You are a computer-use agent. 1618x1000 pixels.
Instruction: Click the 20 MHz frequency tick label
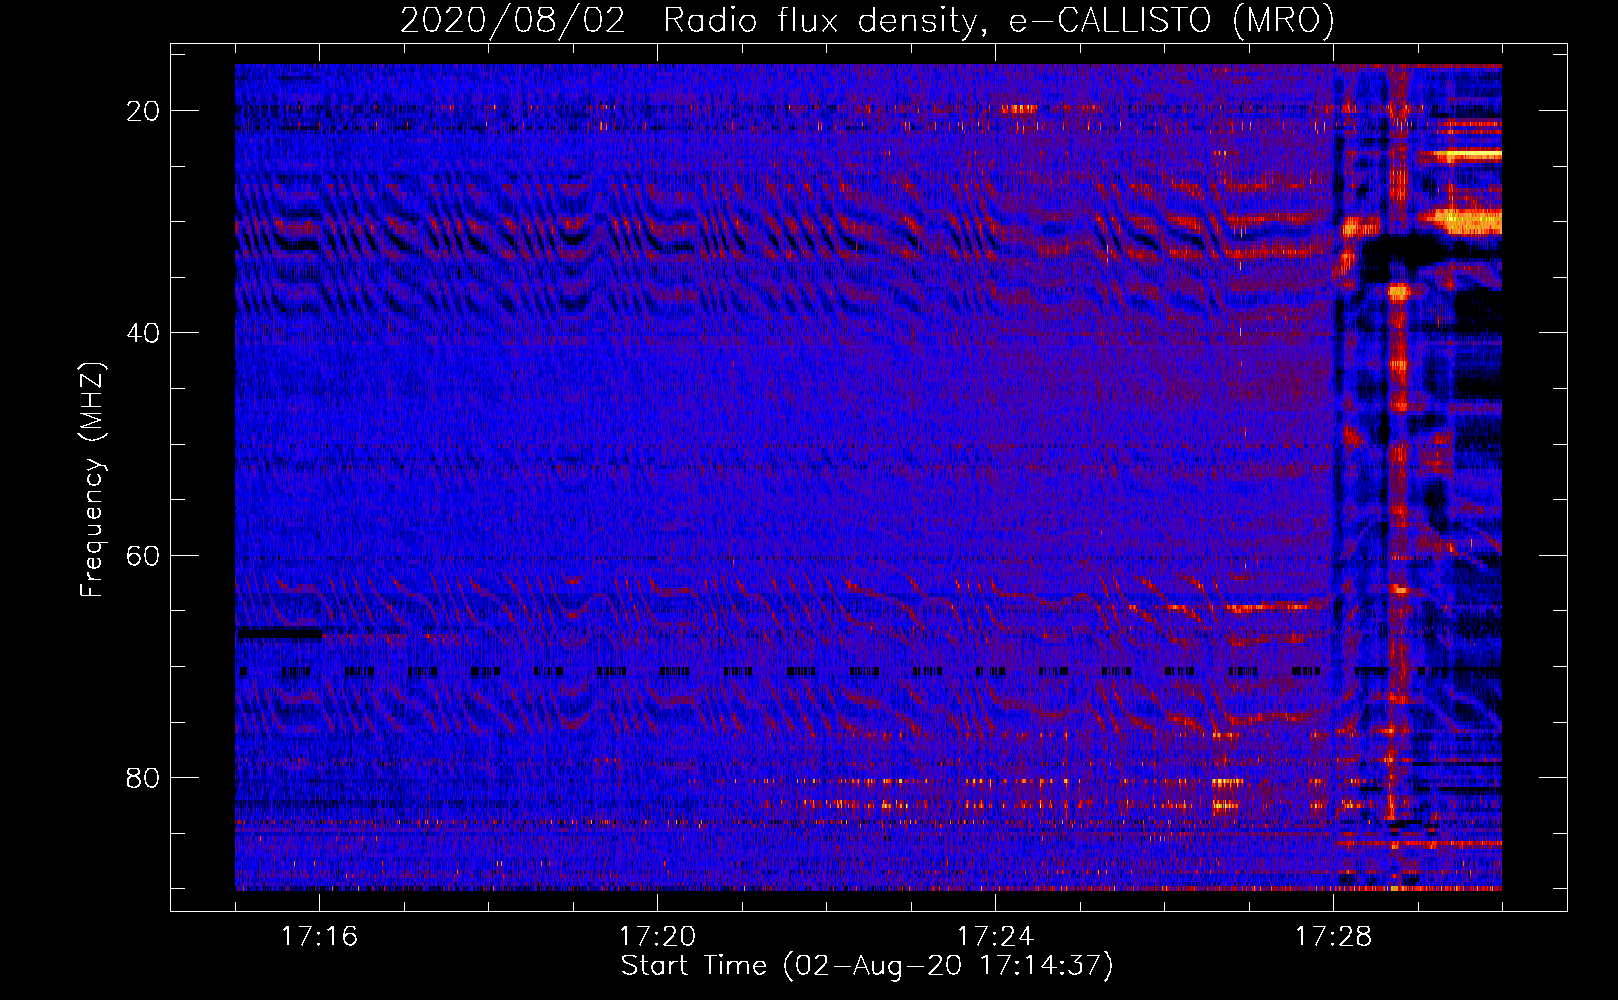(x=143, y=111)
